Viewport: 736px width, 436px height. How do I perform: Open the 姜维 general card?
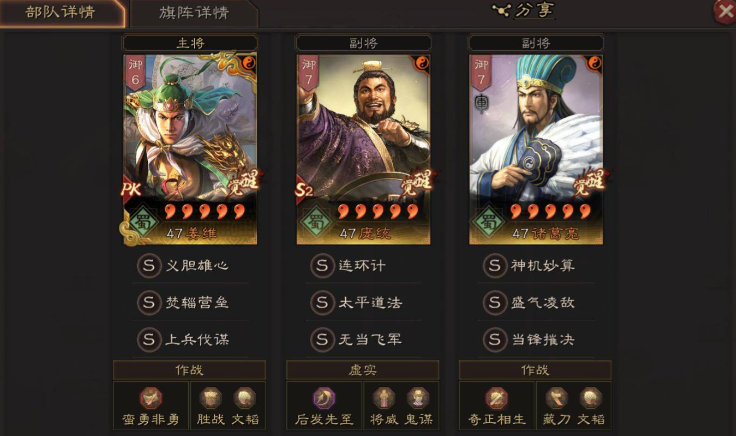pyautogui.click(x=190, y=150)
